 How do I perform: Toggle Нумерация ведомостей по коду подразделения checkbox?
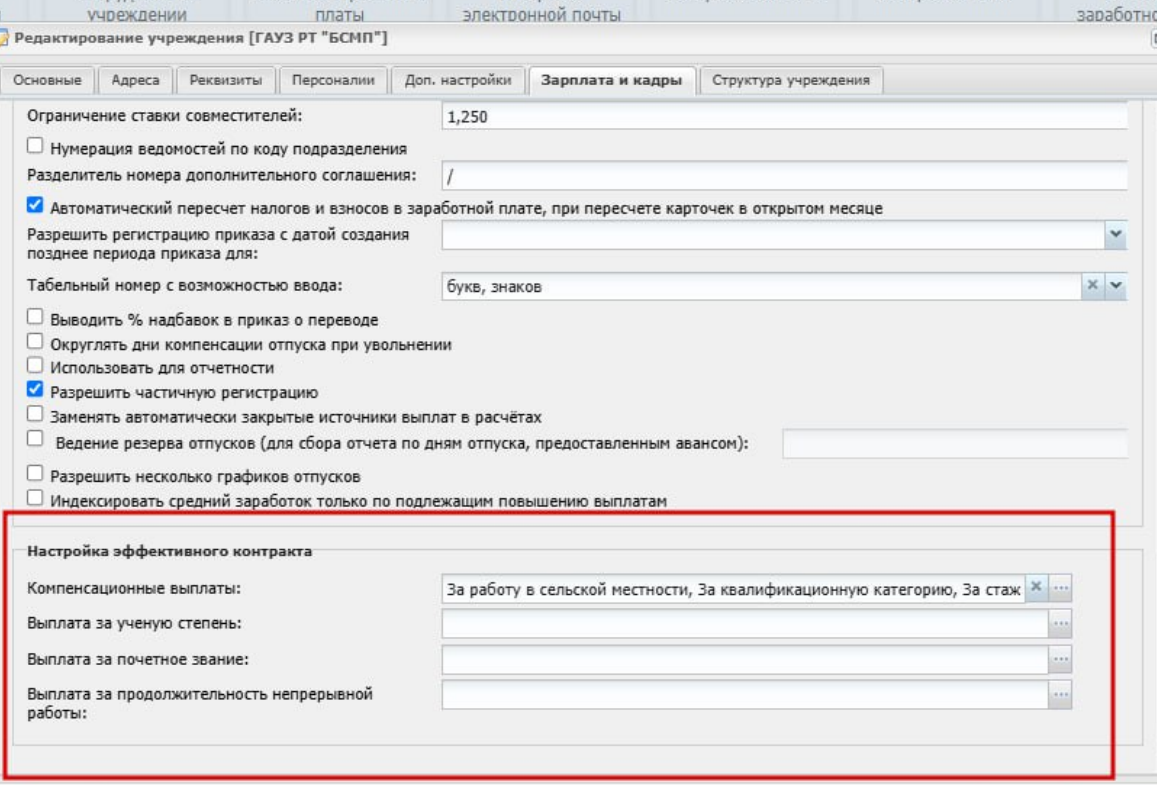pos(35,146)
